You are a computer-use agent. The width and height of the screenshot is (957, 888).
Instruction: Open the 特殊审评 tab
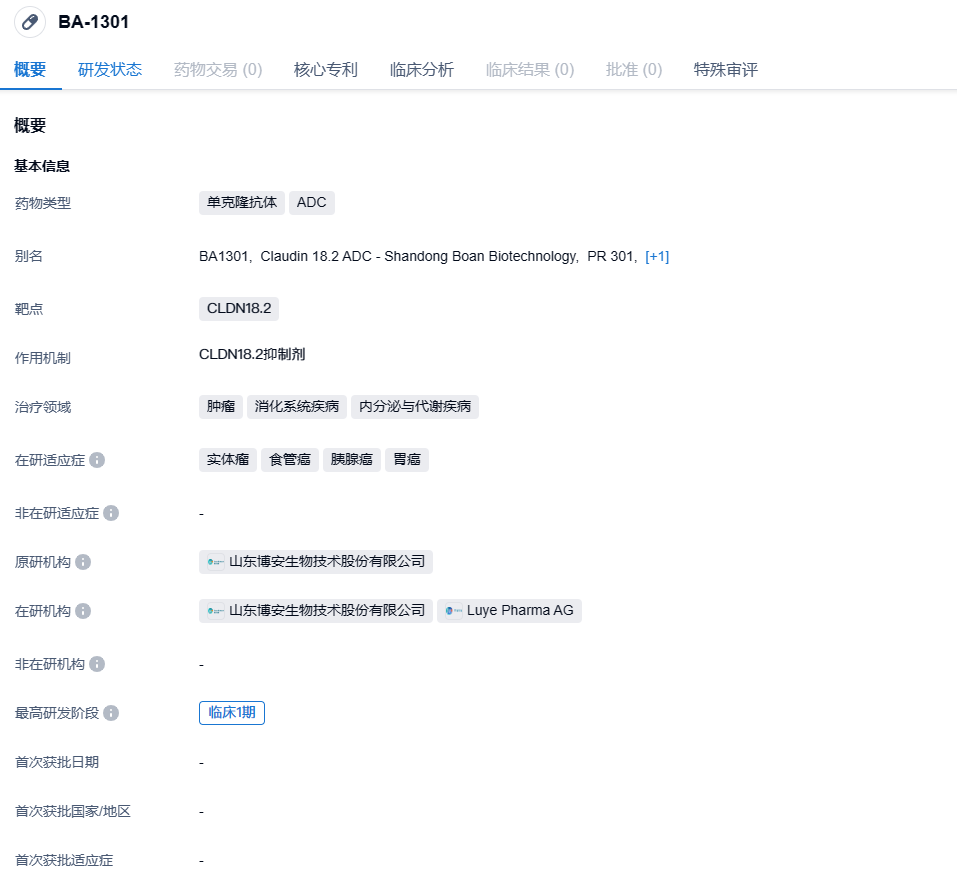click(x=726, y=69)
